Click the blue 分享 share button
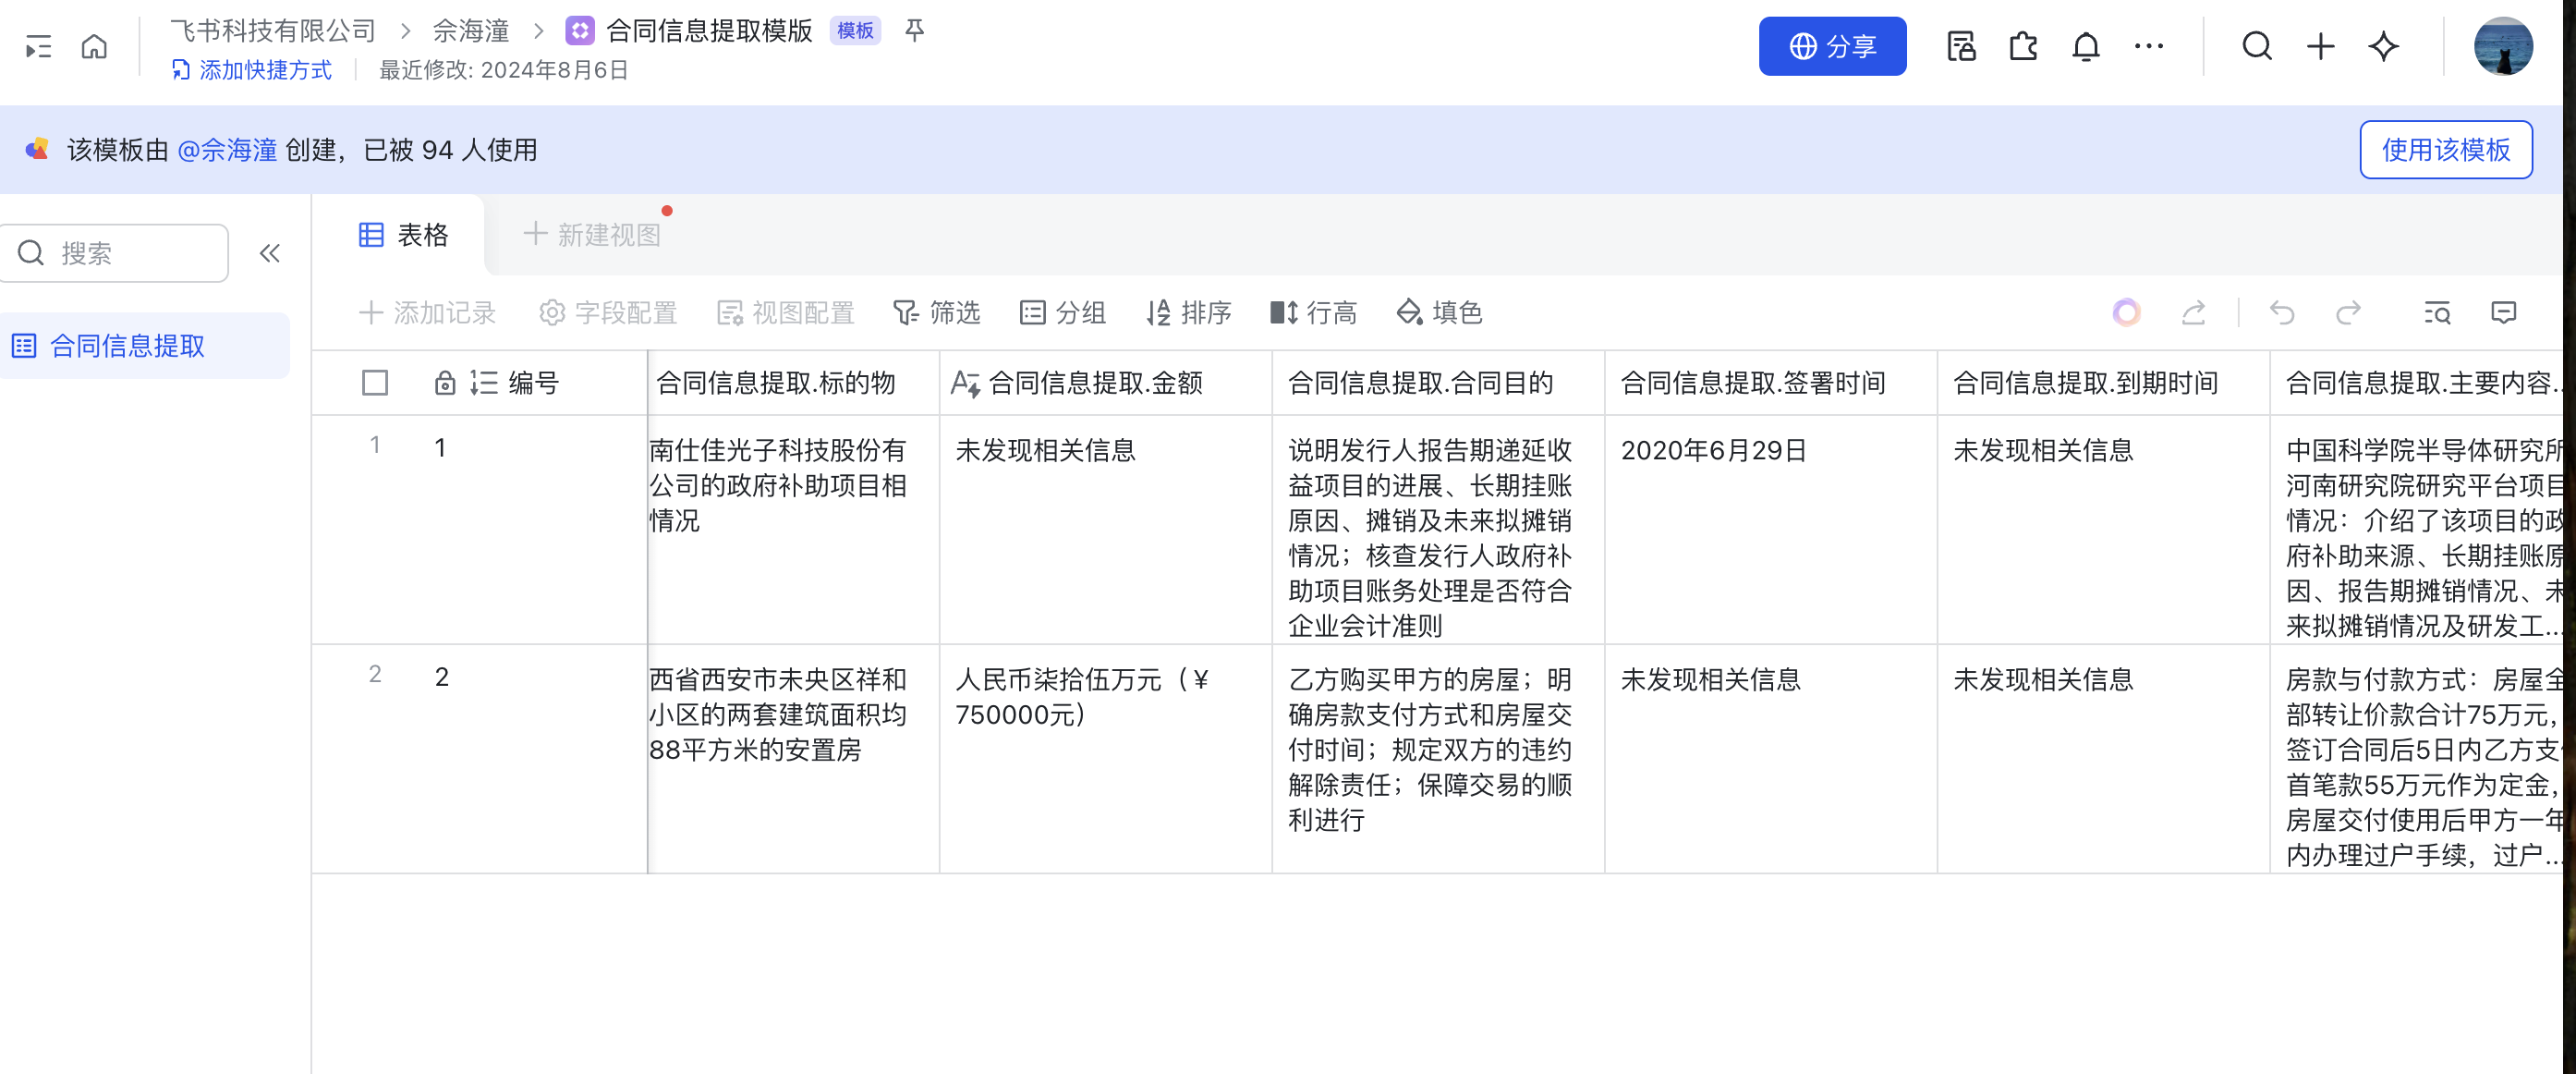The height and width of the screenshot is (1074, 2576). point(1832,46)
